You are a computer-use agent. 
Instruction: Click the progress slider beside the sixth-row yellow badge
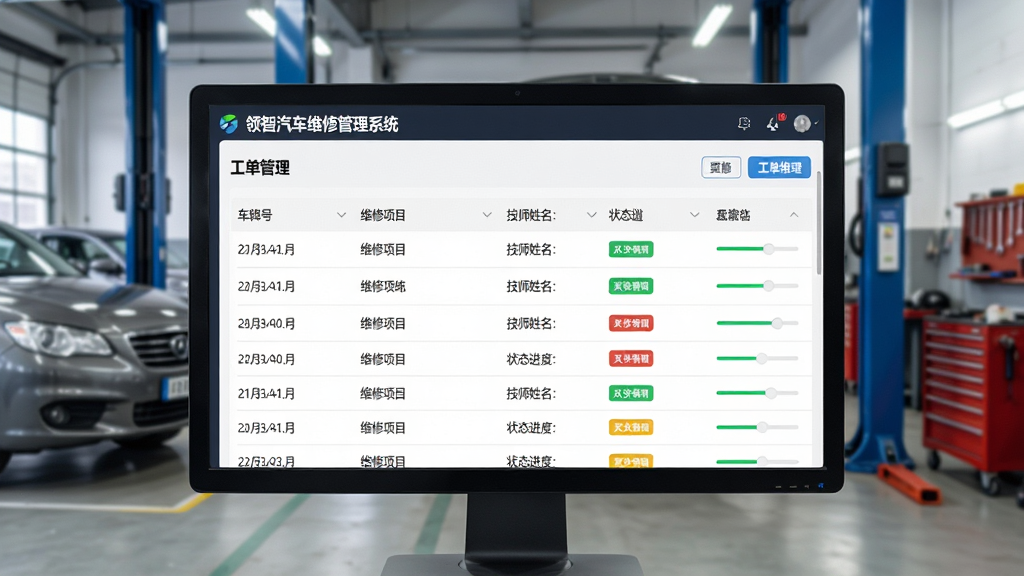(x=757, y=427)
